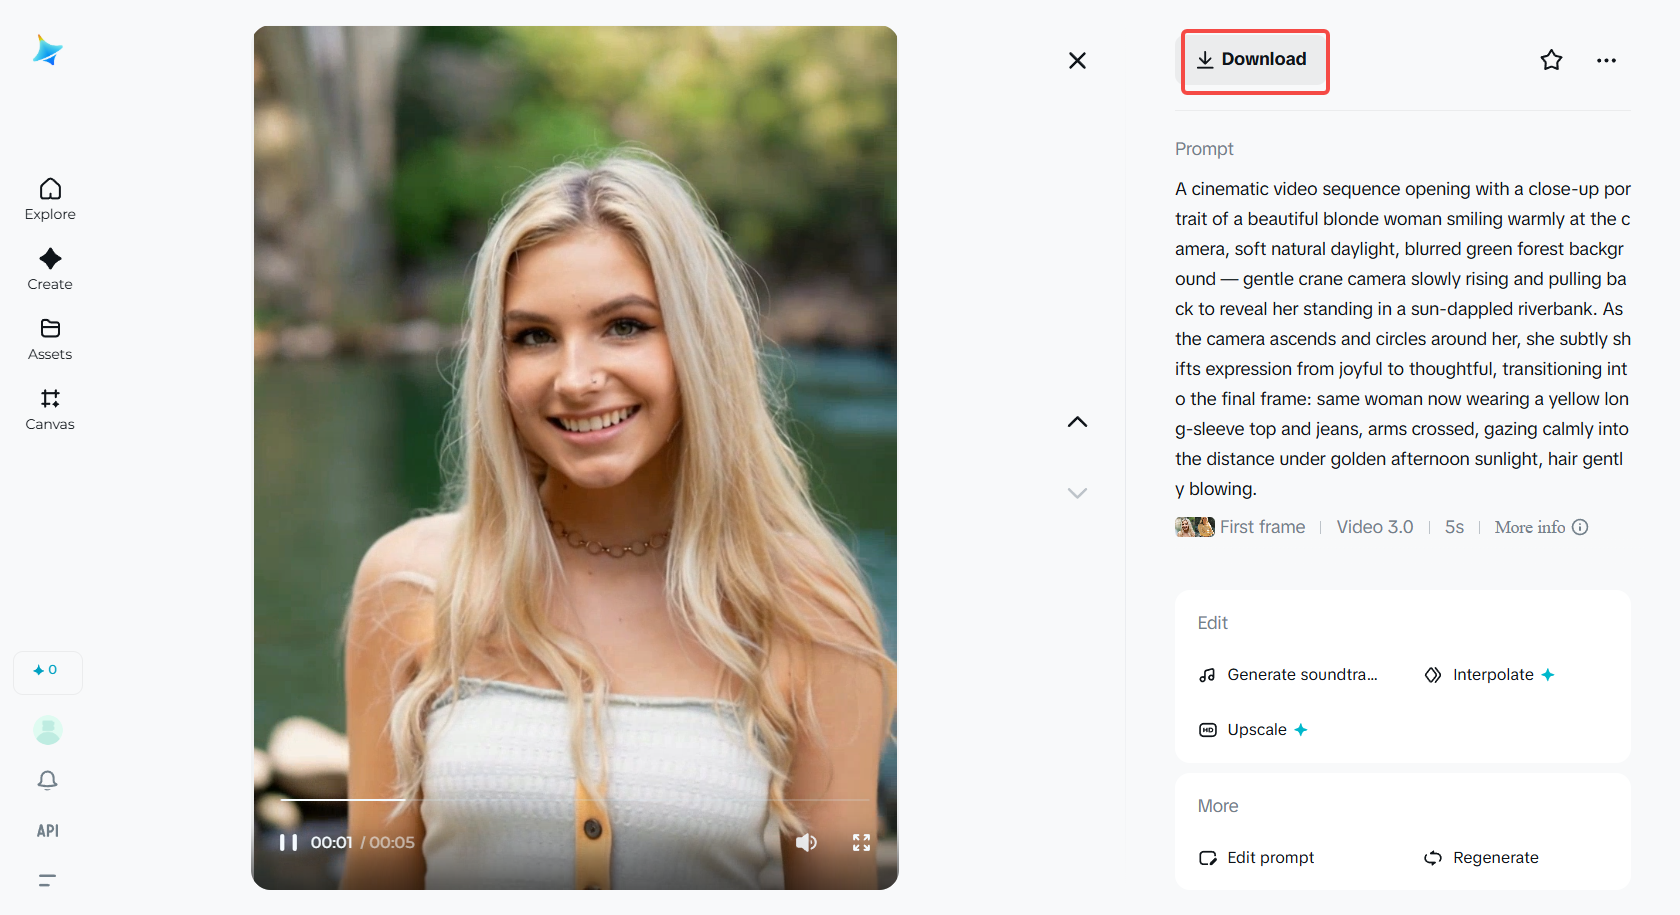This screenshot has height=915, width=1680.
Task: Open the notifications bell
Action: pyautogui.click(x=47, y=780)
